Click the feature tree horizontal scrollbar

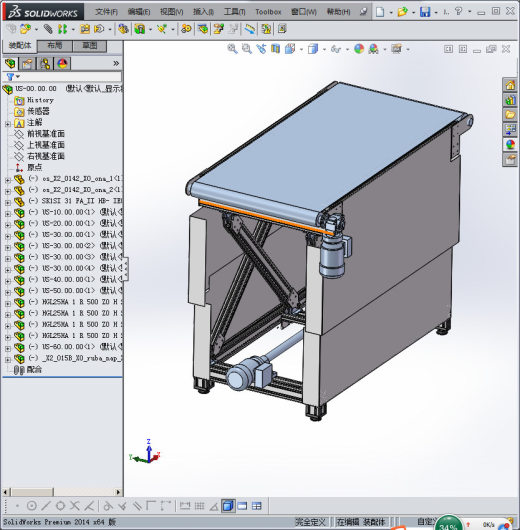point(62,492)
